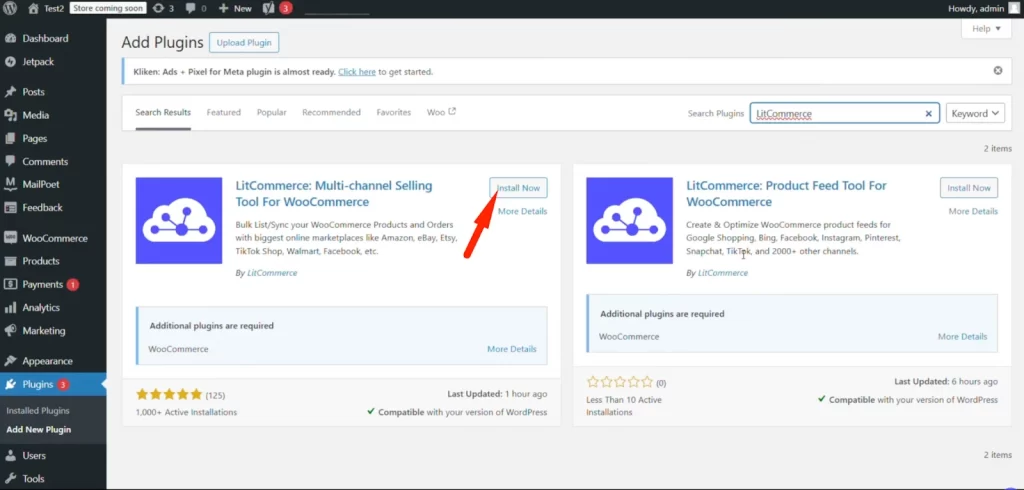The image size is (1024, 490).
Task: Clear the LitCommerce search text
Action: click(928, 114)
